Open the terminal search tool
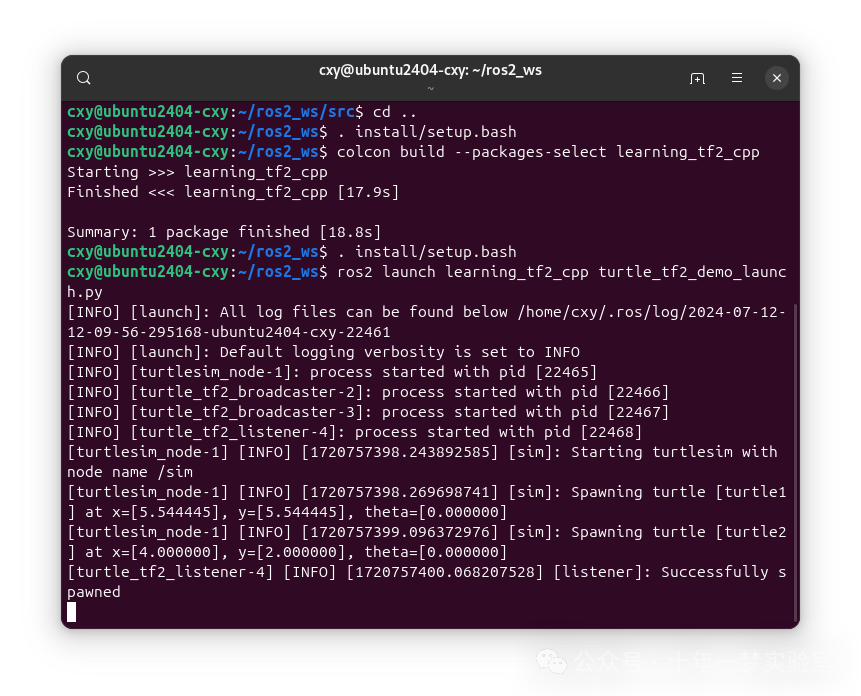The height and width of the screenshot is (696, 861). 83,78
